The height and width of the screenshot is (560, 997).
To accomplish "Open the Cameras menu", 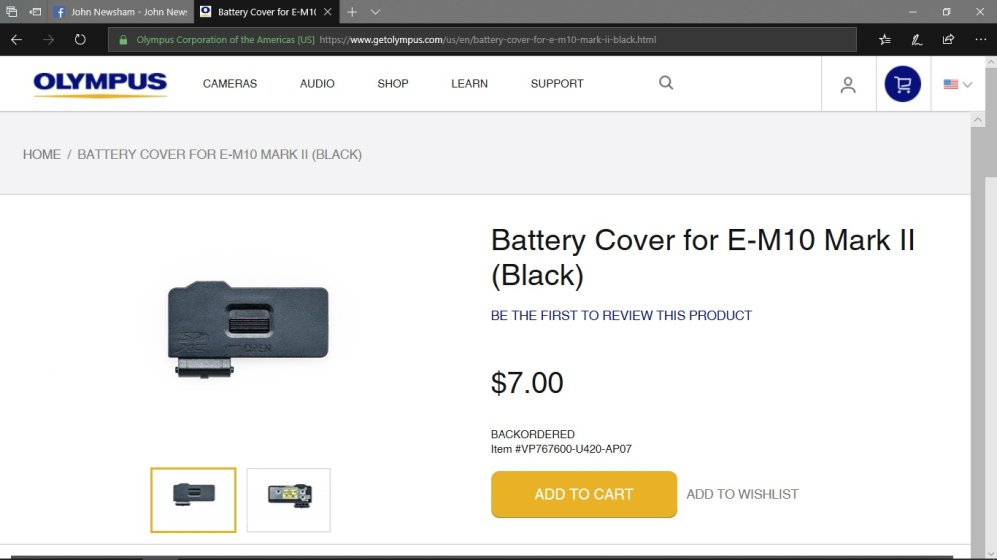I will (x=230, y=83).
